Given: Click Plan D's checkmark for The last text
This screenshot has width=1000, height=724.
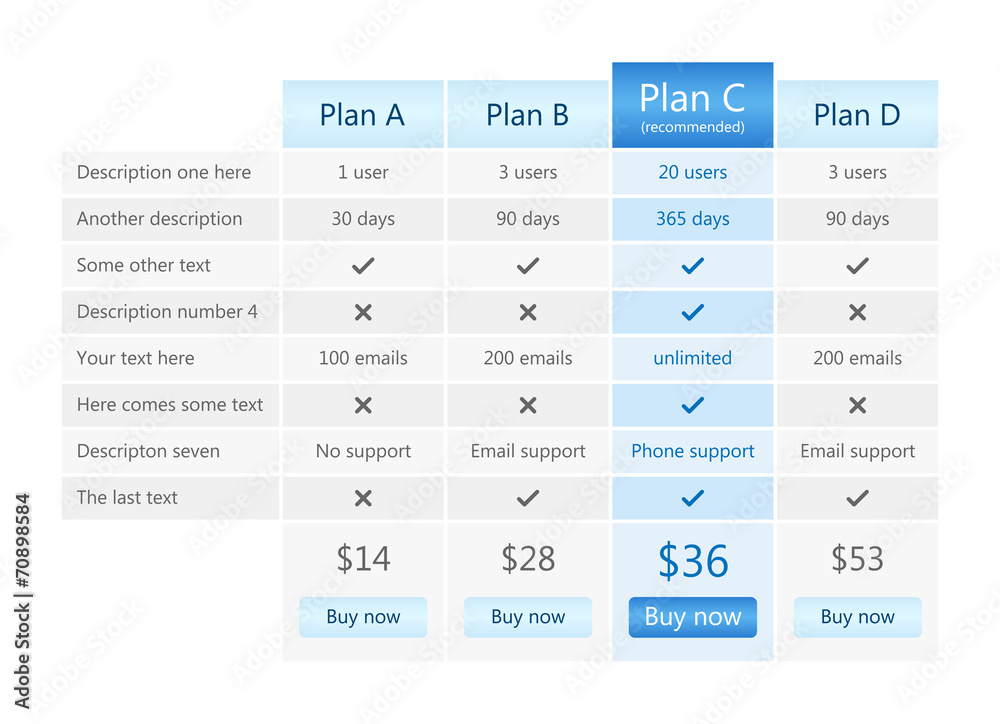Looking at the screenshot, I should point(858,498).
